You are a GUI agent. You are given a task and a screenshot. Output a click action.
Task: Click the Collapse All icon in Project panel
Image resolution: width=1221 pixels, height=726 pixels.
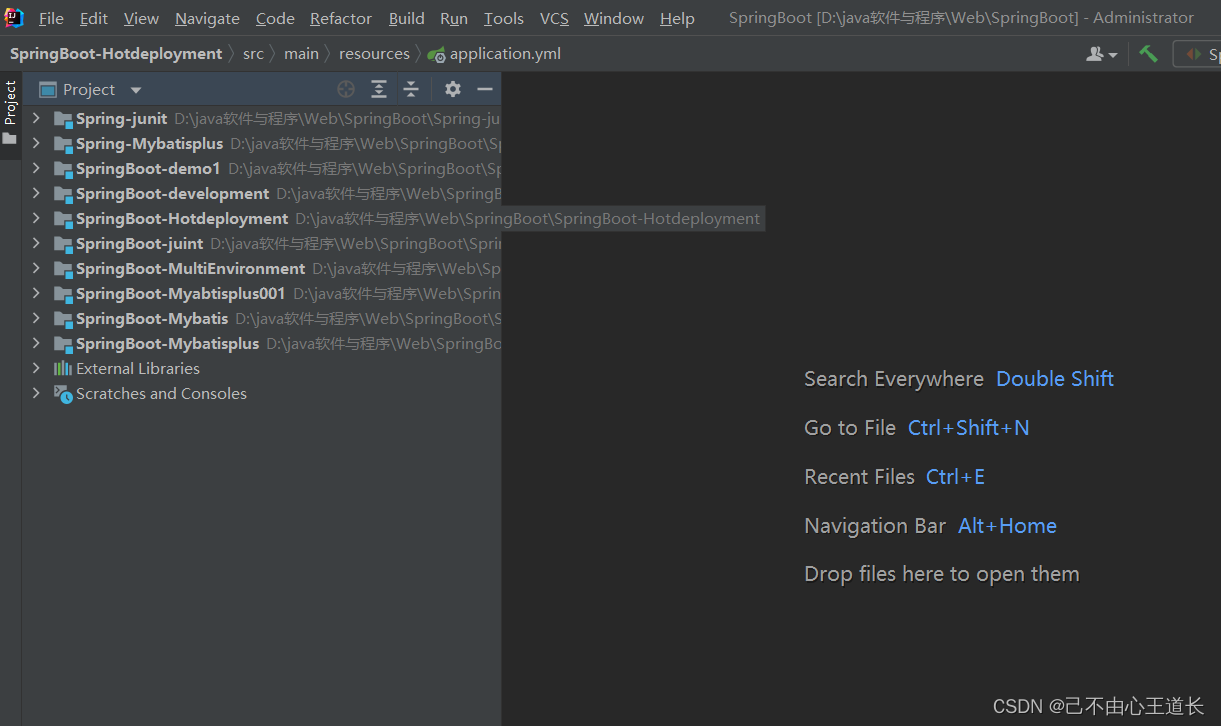[411, 89]
